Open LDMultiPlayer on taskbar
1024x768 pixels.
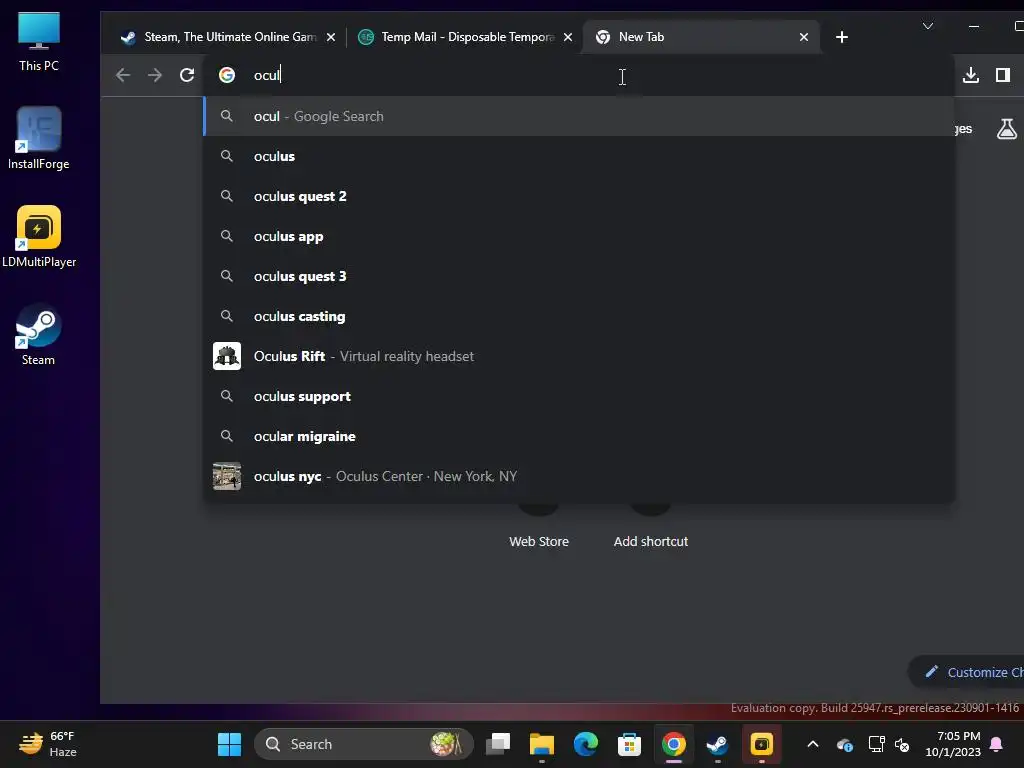[761, 744]
